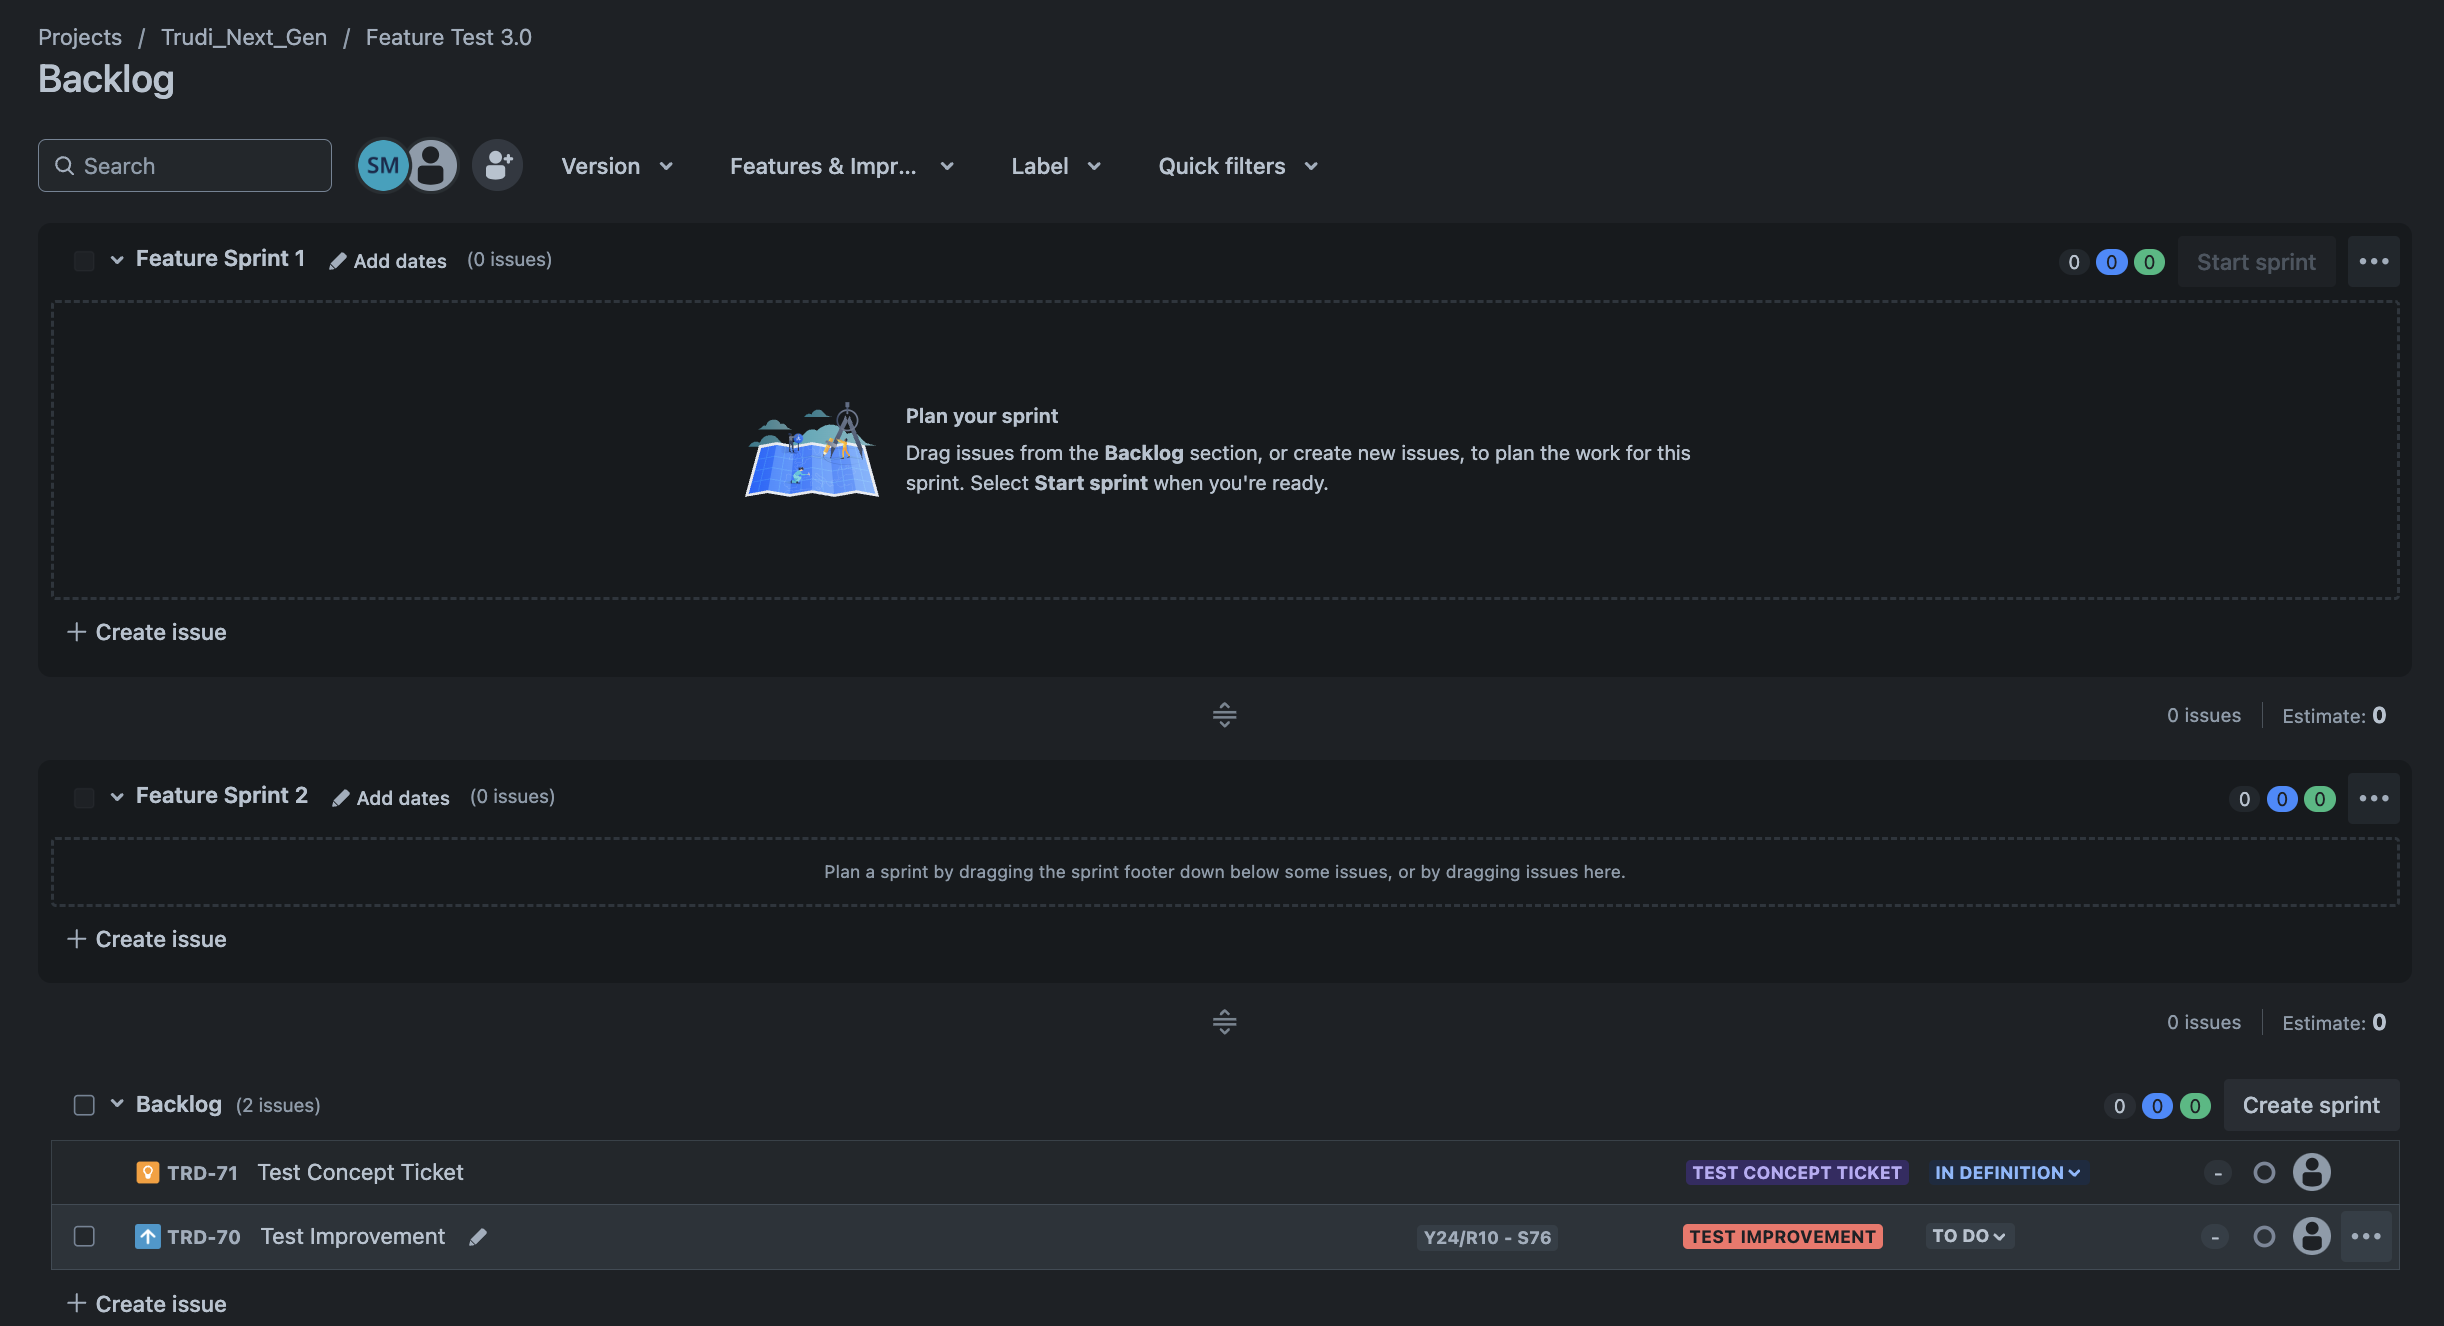Open Feature Sprint 1 more actions menu
The width and height of the screenshot is (2444, 1326).
point(2373,262)
